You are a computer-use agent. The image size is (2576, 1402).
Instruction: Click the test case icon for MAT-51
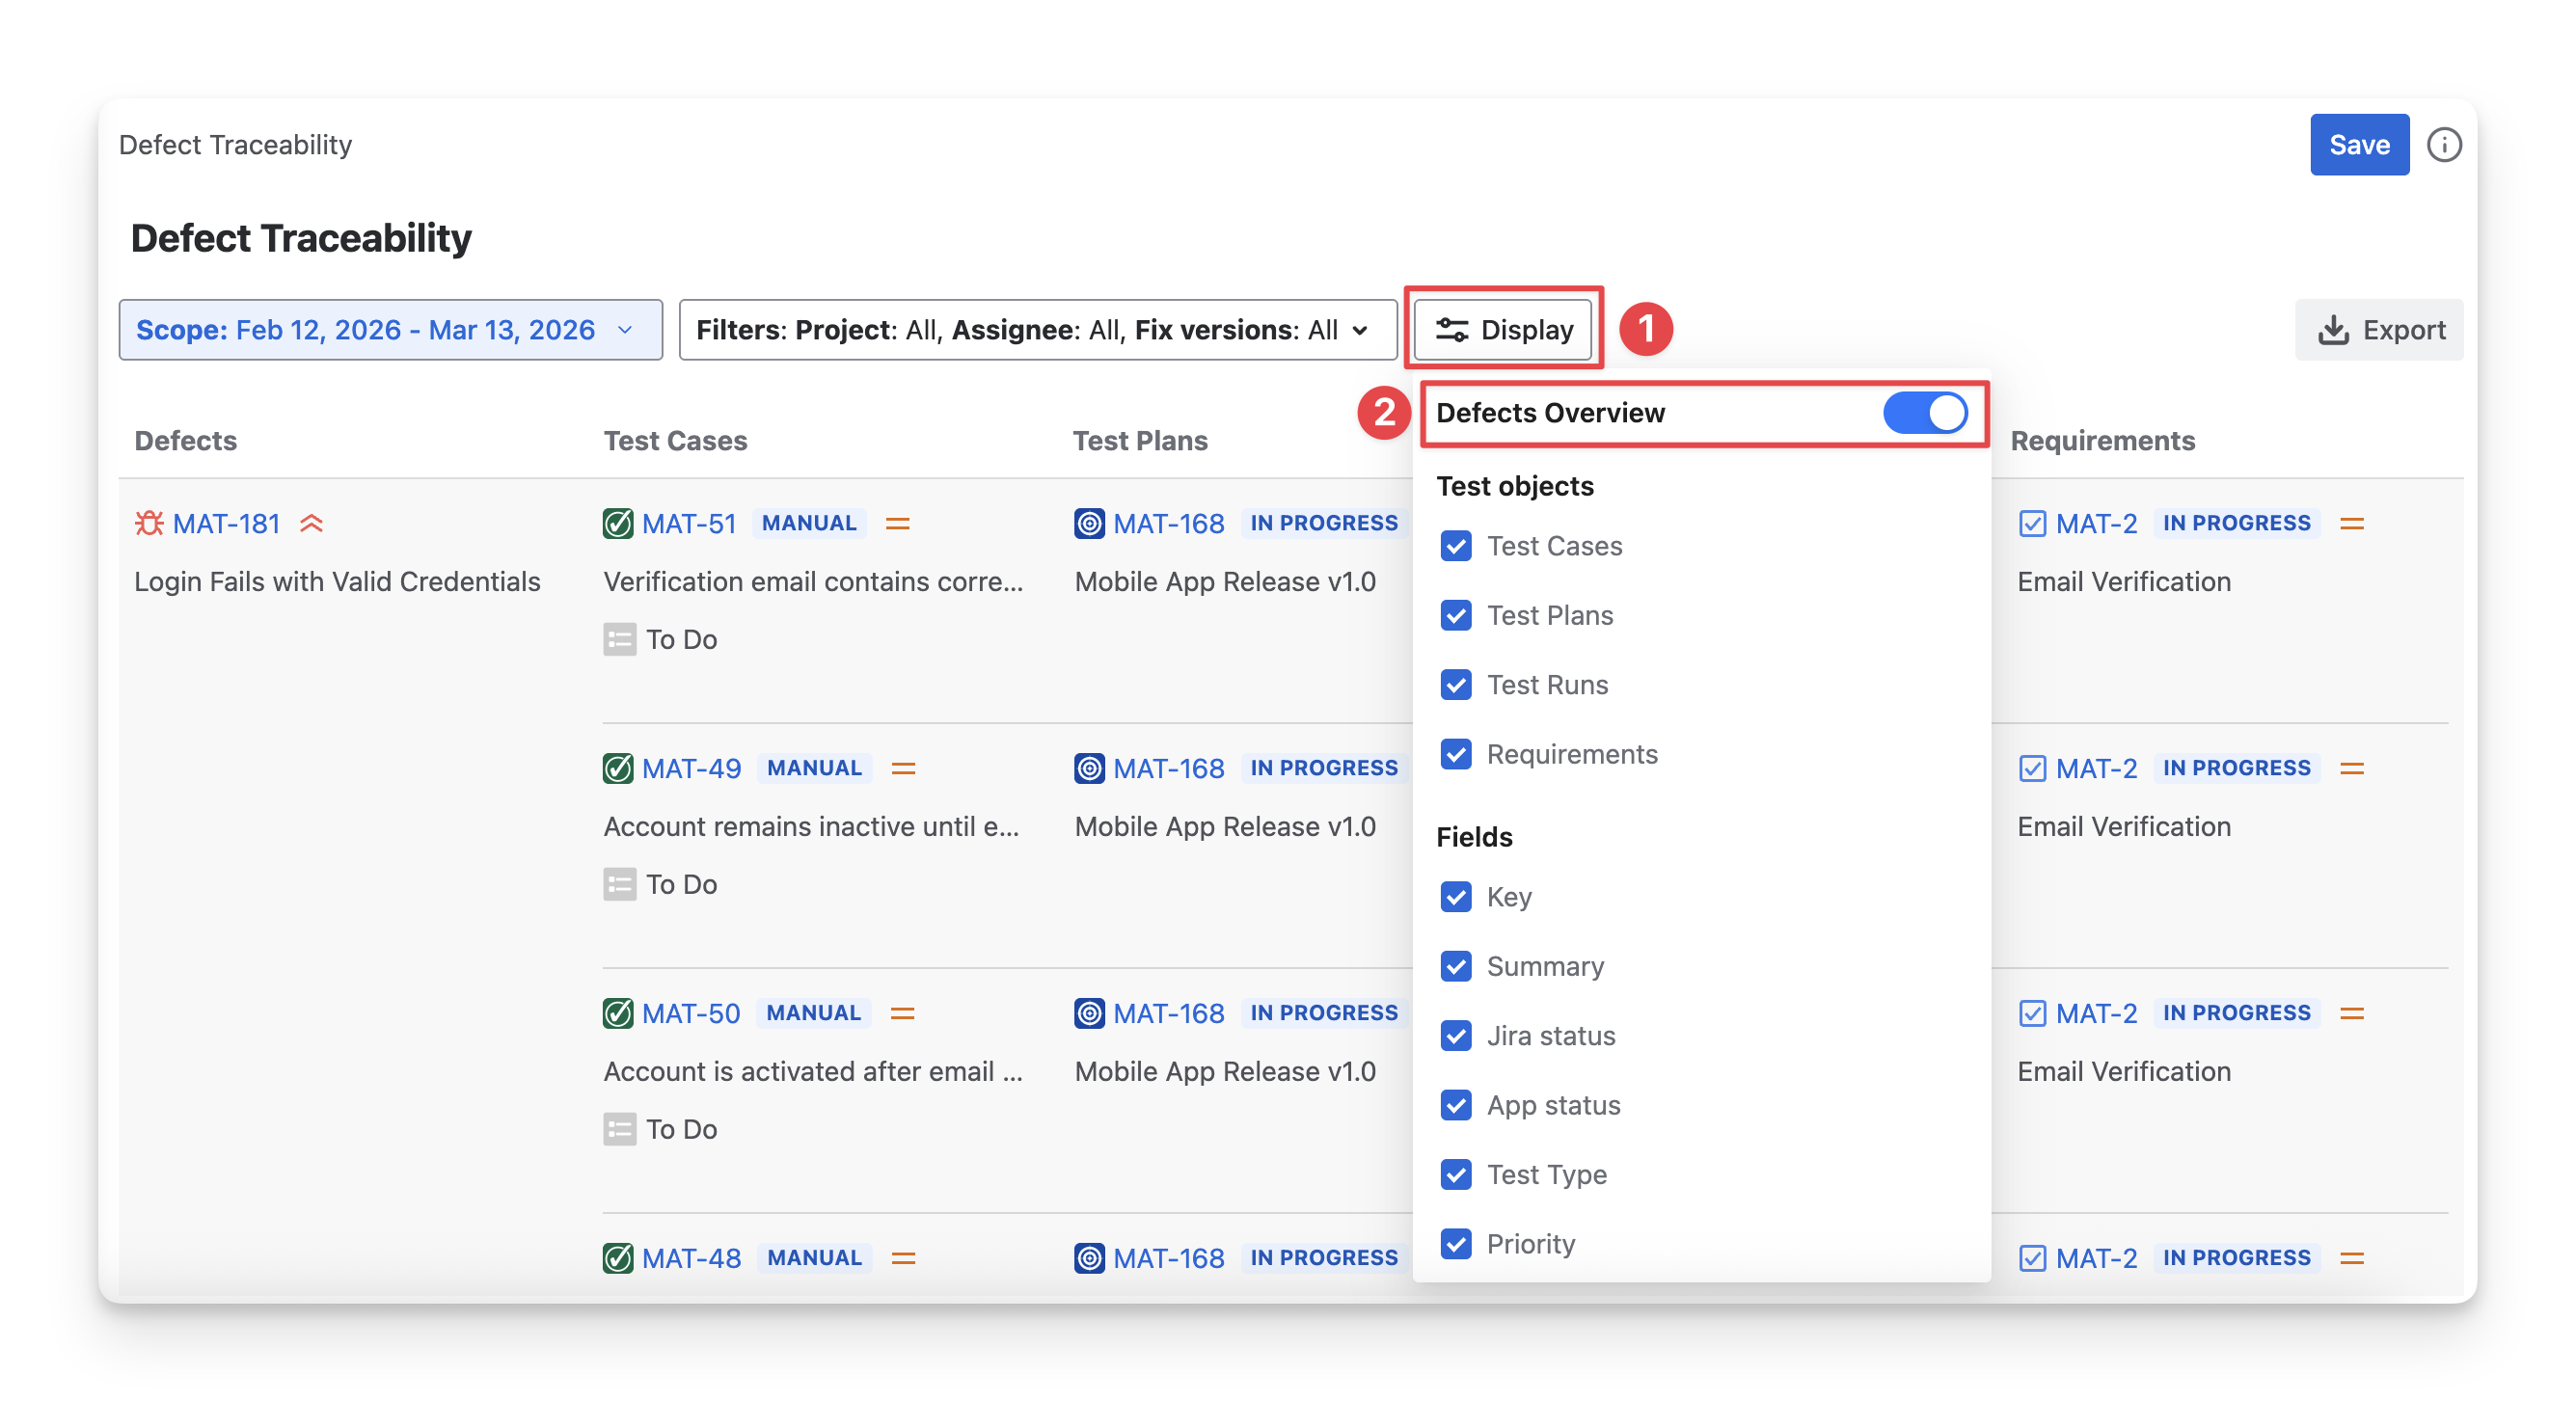618,523
